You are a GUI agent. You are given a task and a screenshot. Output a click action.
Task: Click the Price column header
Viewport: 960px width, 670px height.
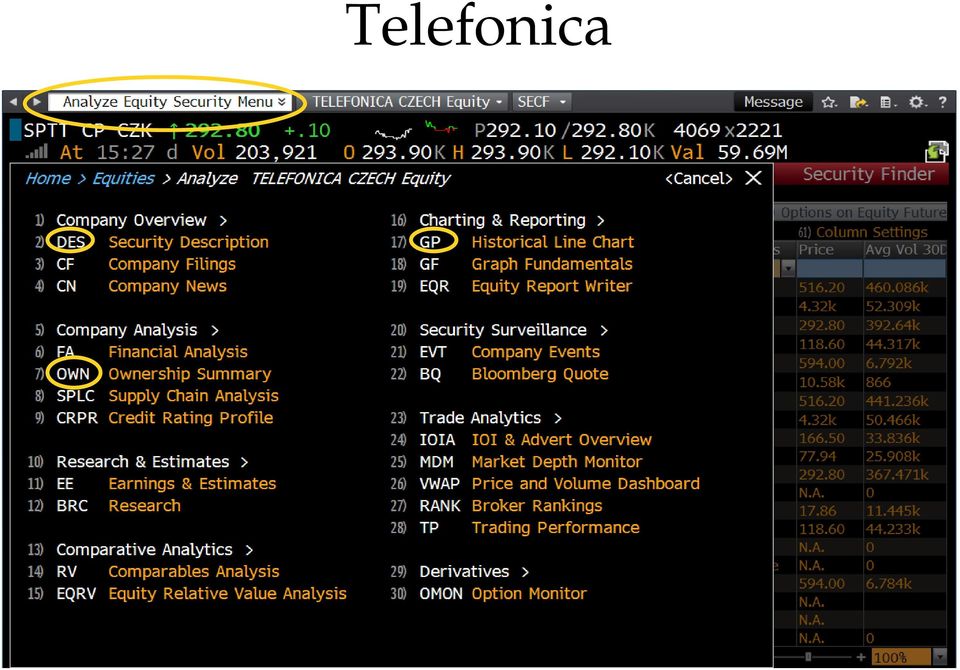pyautogui.click(x=829, y=250)
